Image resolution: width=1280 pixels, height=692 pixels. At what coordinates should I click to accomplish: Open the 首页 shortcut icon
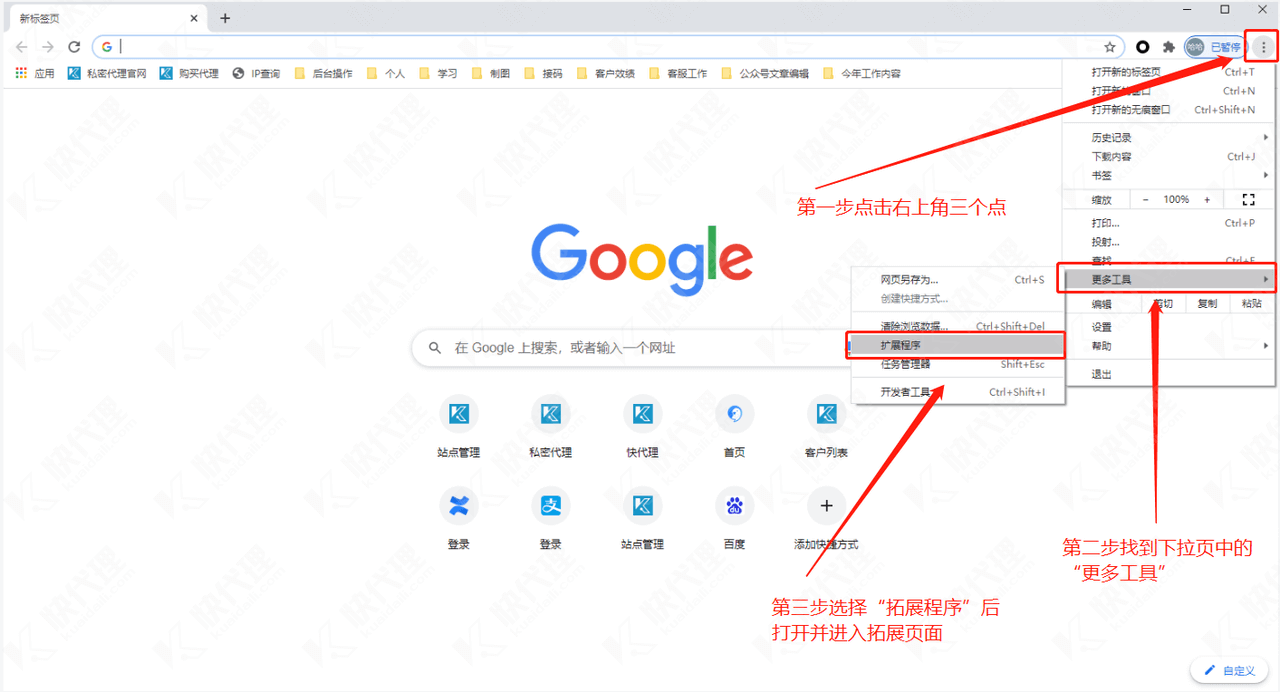tap(733, 413)
